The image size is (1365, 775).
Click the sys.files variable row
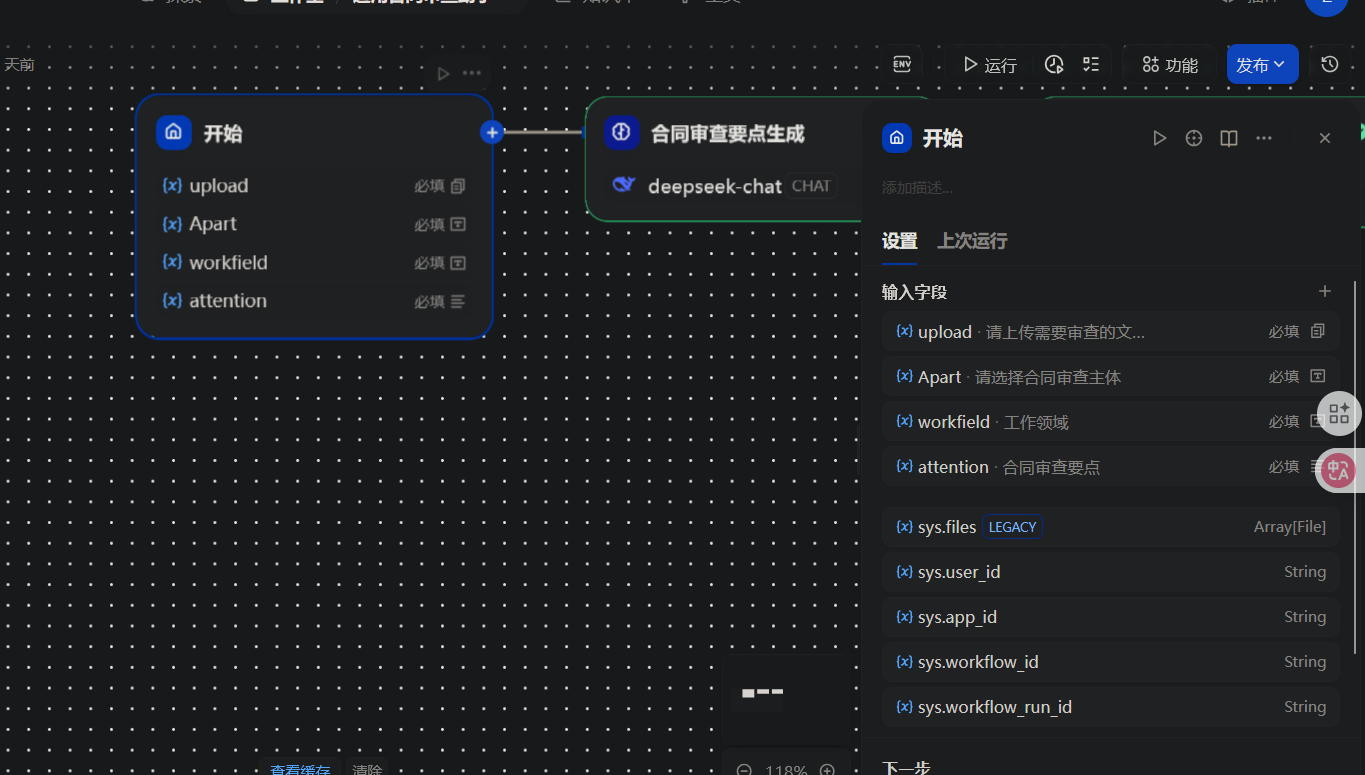click(x=1110, y=527)
